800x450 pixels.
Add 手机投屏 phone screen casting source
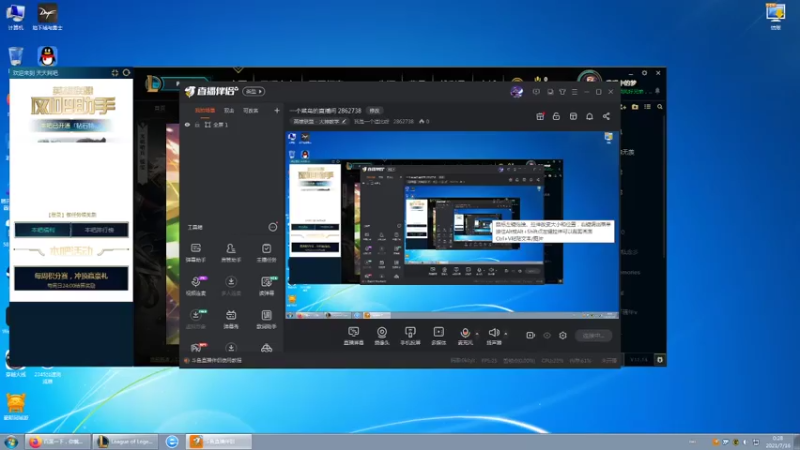pos(410,336)
